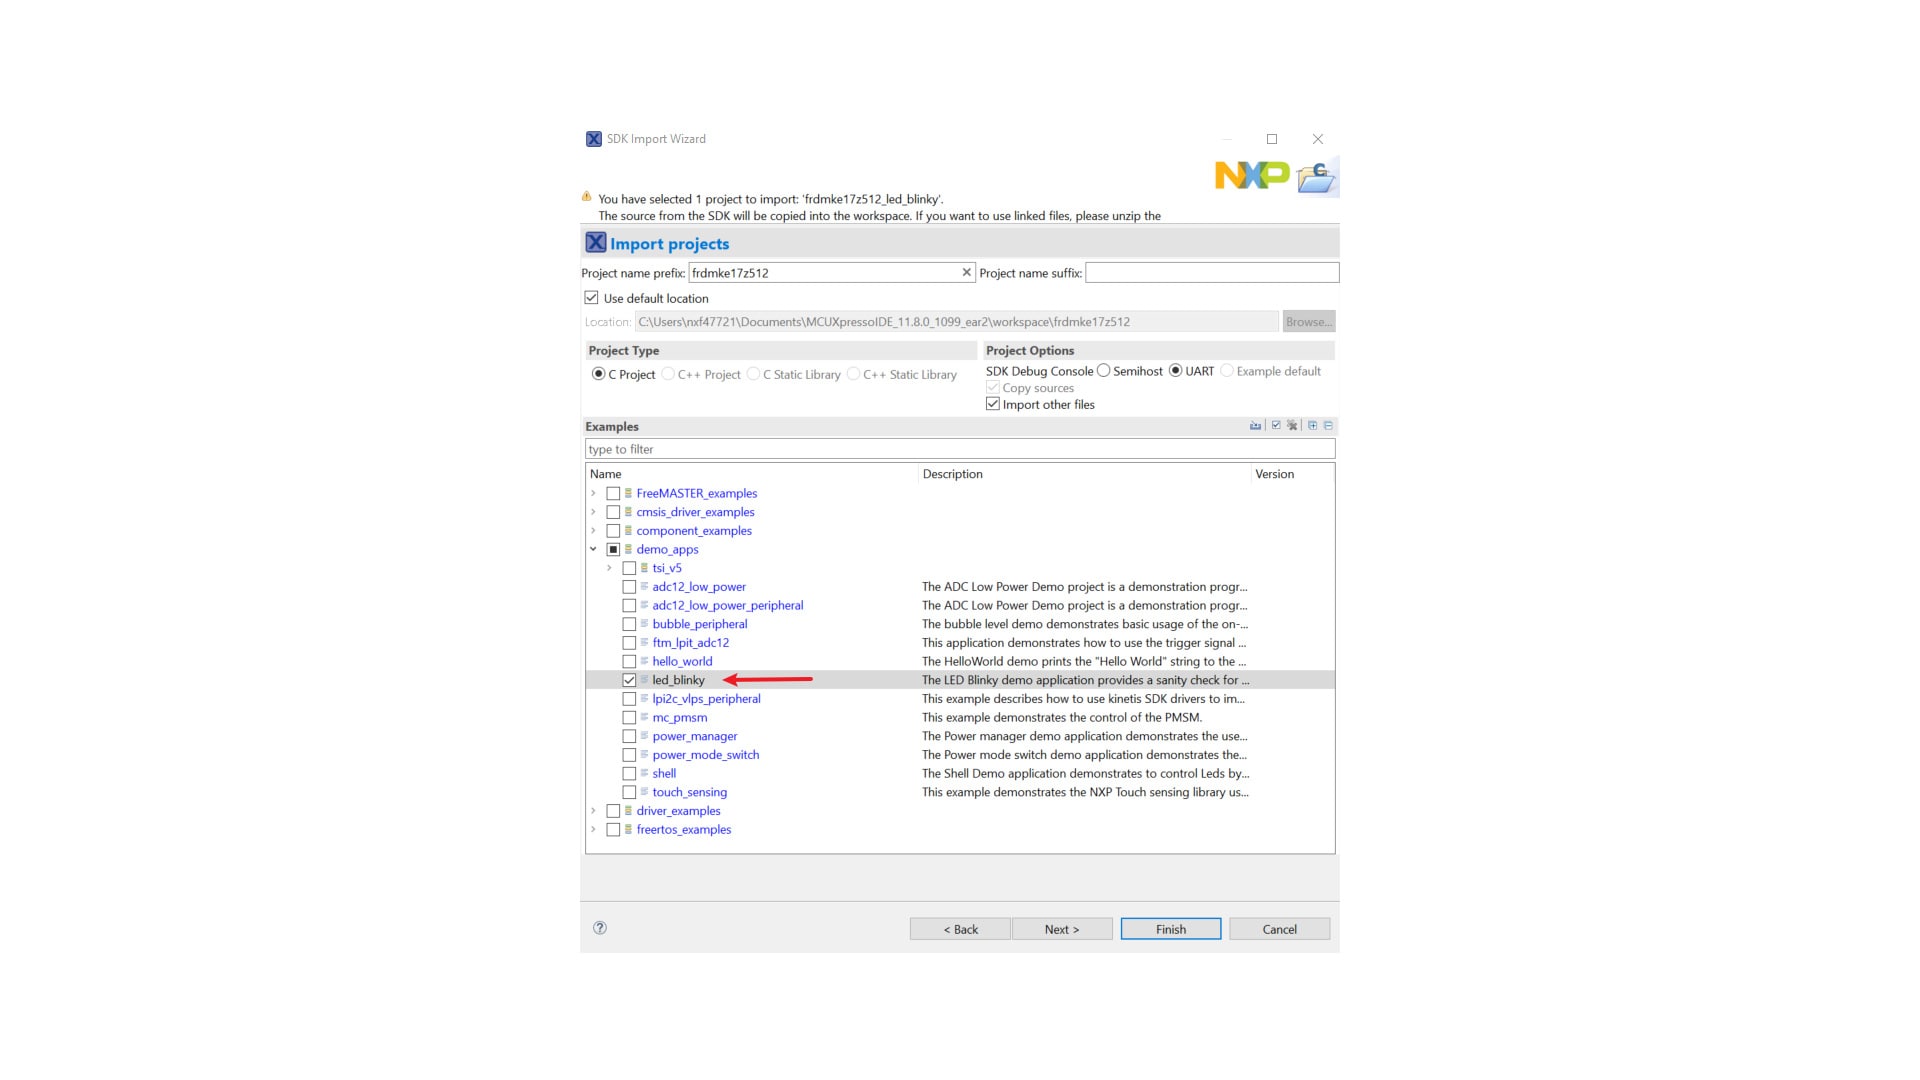Click the collapse all tree icon

1328,426
